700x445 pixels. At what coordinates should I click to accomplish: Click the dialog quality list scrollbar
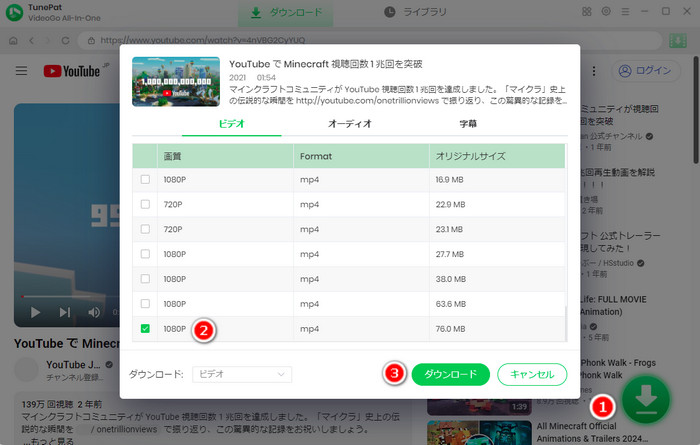[x=566, y=324]
